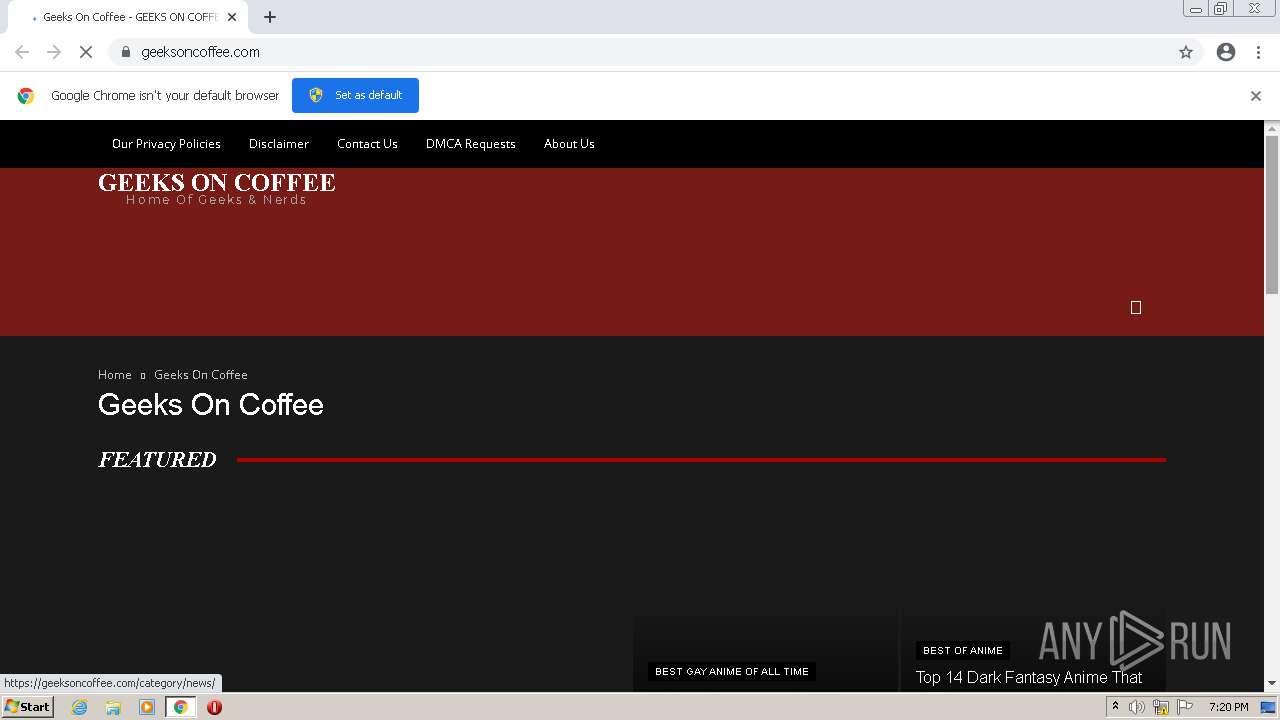This screenshot has height=720, width=1280.
Task: Open the Contact Us page
Action: tap(367, 144)
